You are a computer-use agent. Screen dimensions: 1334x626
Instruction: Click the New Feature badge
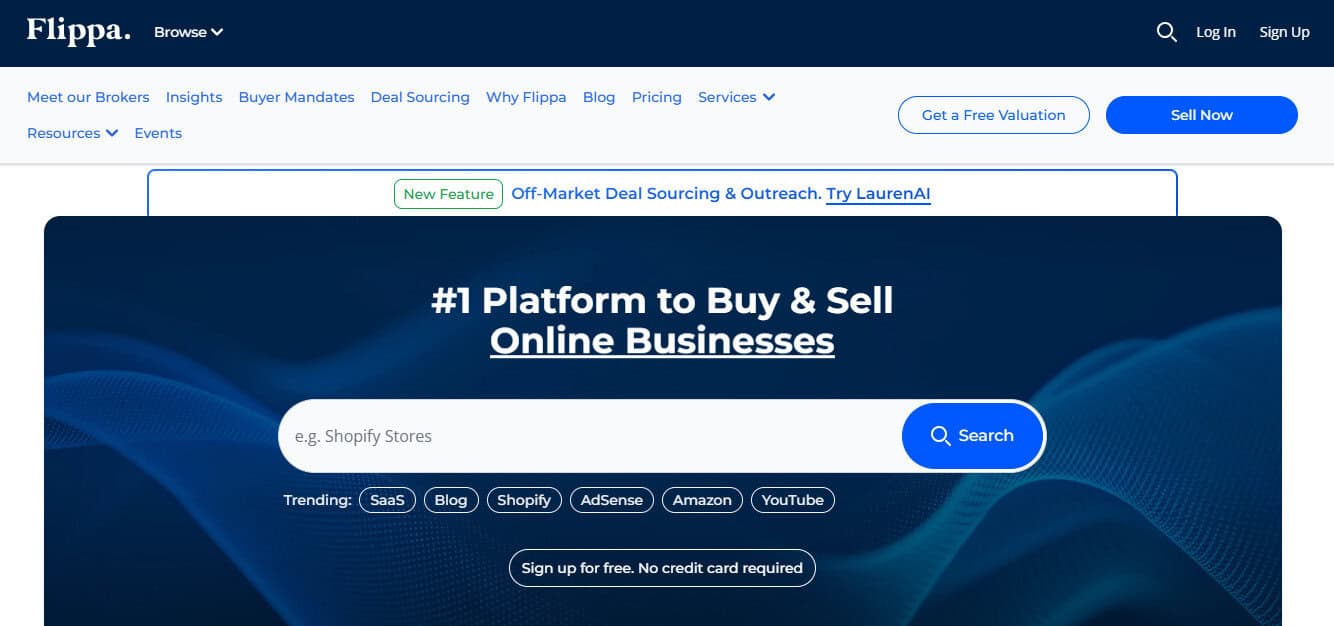[448, 194]
